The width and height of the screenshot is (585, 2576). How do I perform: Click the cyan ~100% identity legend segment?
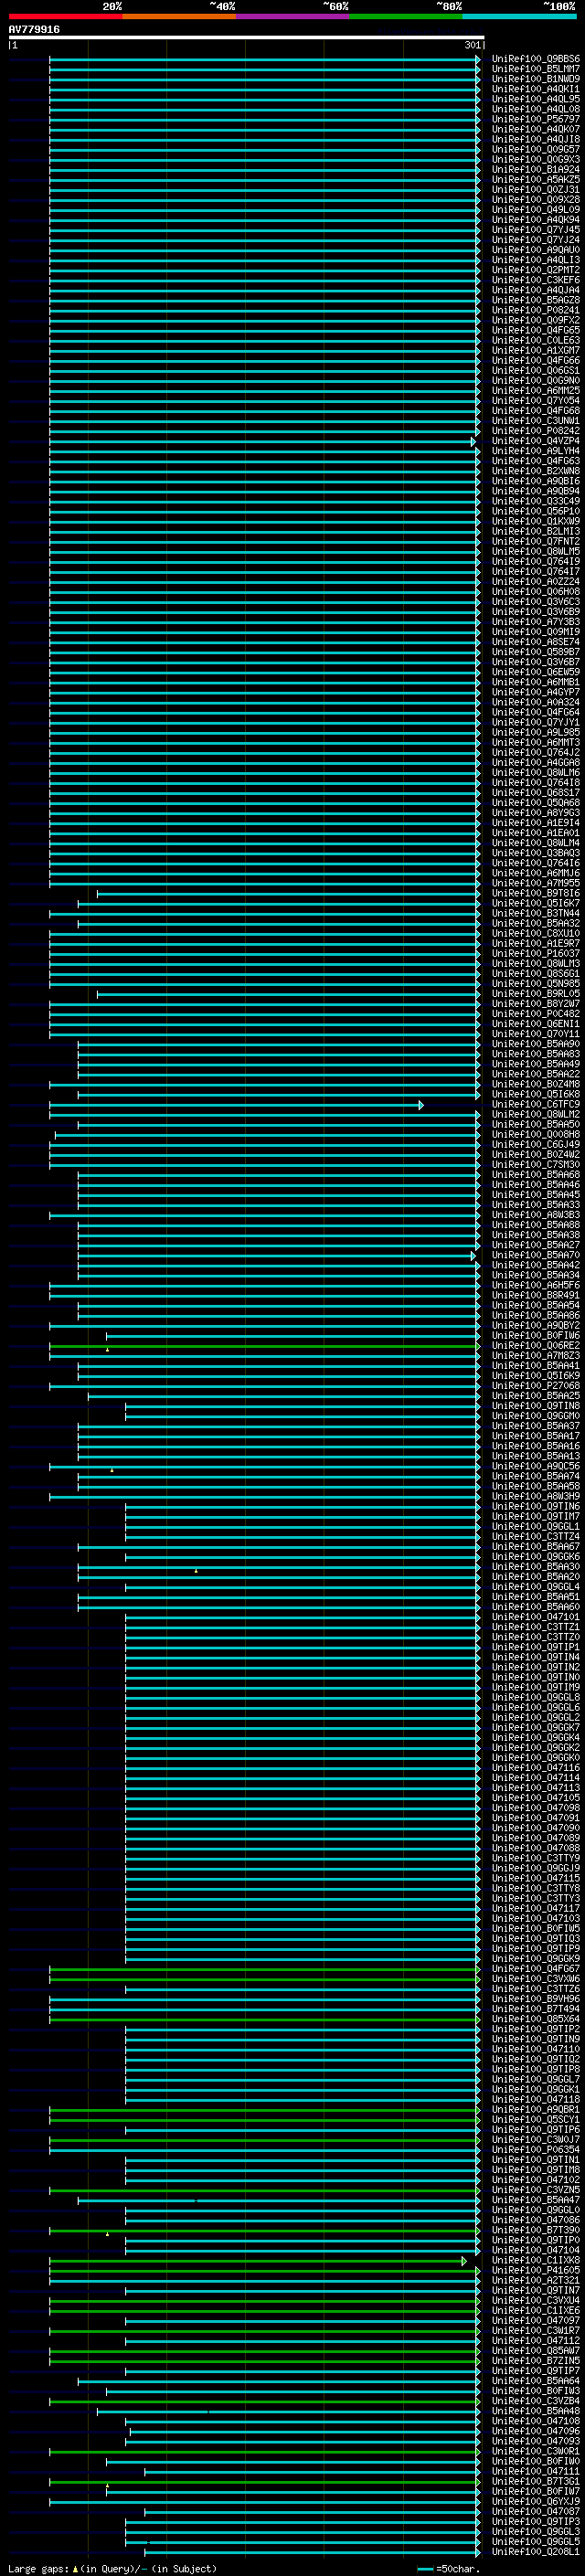click(519, 16)
